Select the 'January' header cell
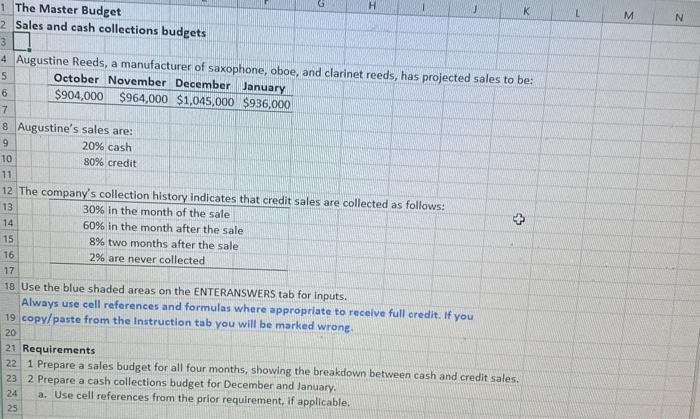The height and width of the screenshot is (419, 700). coord(264,87)
